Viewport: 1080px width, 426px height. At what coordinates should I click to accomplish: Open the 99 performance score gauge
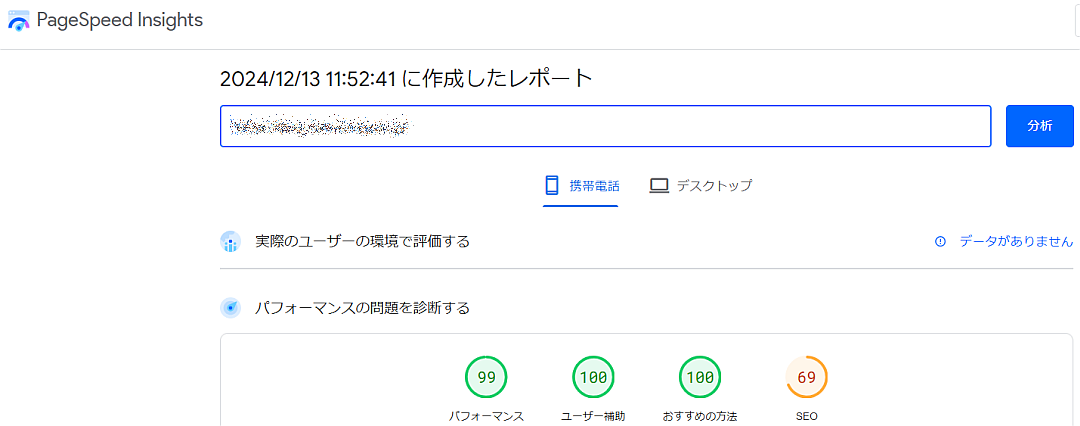click(x=486, y=377)
